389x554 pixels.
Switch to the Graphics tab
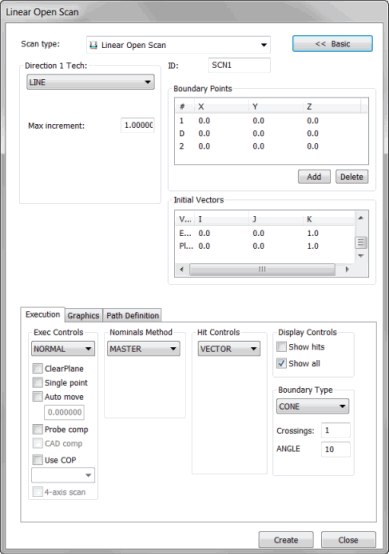[x=83, y=316]
